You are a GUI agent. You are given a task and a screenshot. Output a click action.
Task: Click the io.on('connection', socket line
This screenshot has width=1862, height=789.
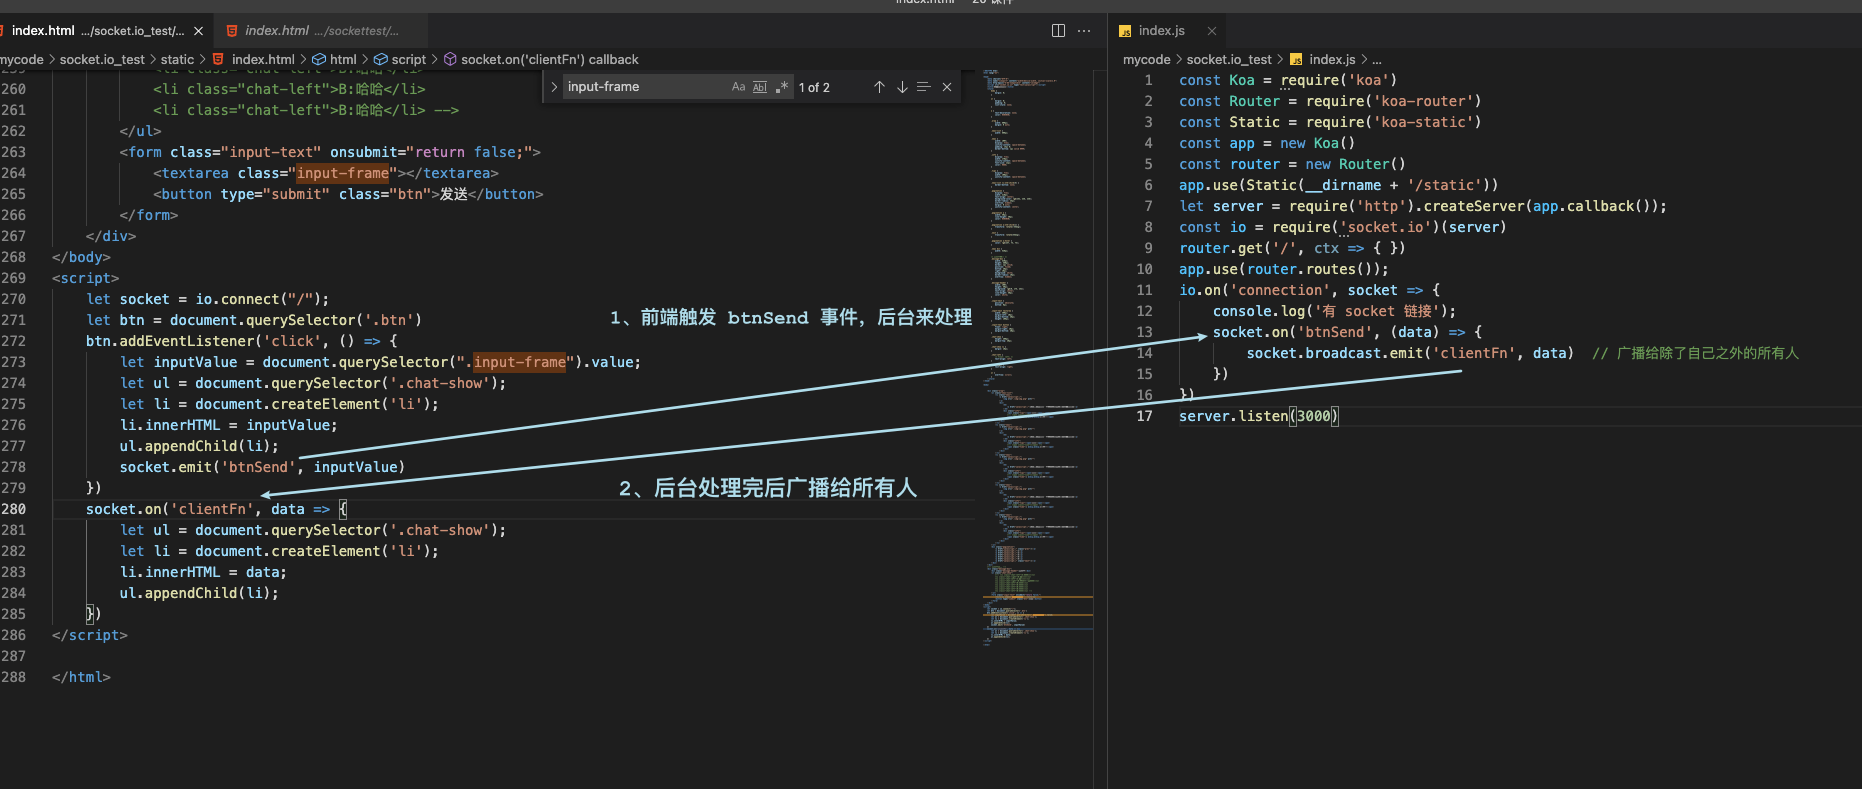click(x=1309, y=290)
